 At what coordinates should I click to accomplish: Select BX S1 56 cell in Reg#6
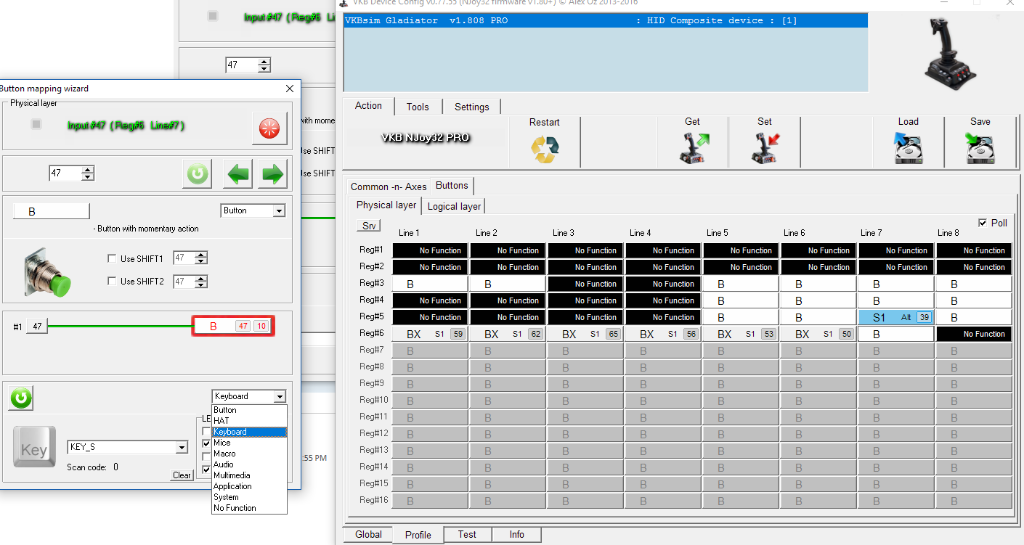point(664,334)
